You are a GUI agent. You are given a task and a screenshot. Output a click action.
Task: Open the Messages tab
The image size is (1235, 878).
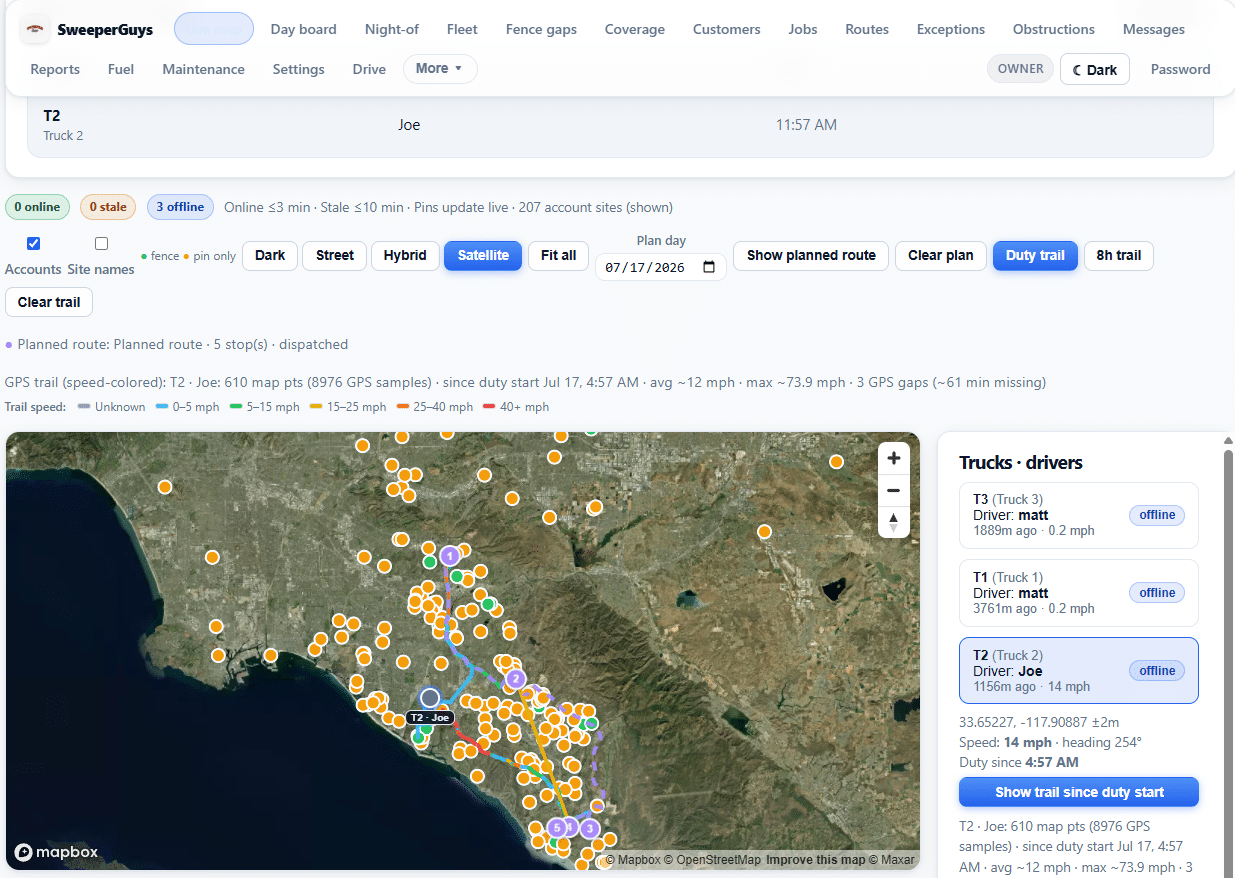pyautogui.click(x=1154, y=29)
